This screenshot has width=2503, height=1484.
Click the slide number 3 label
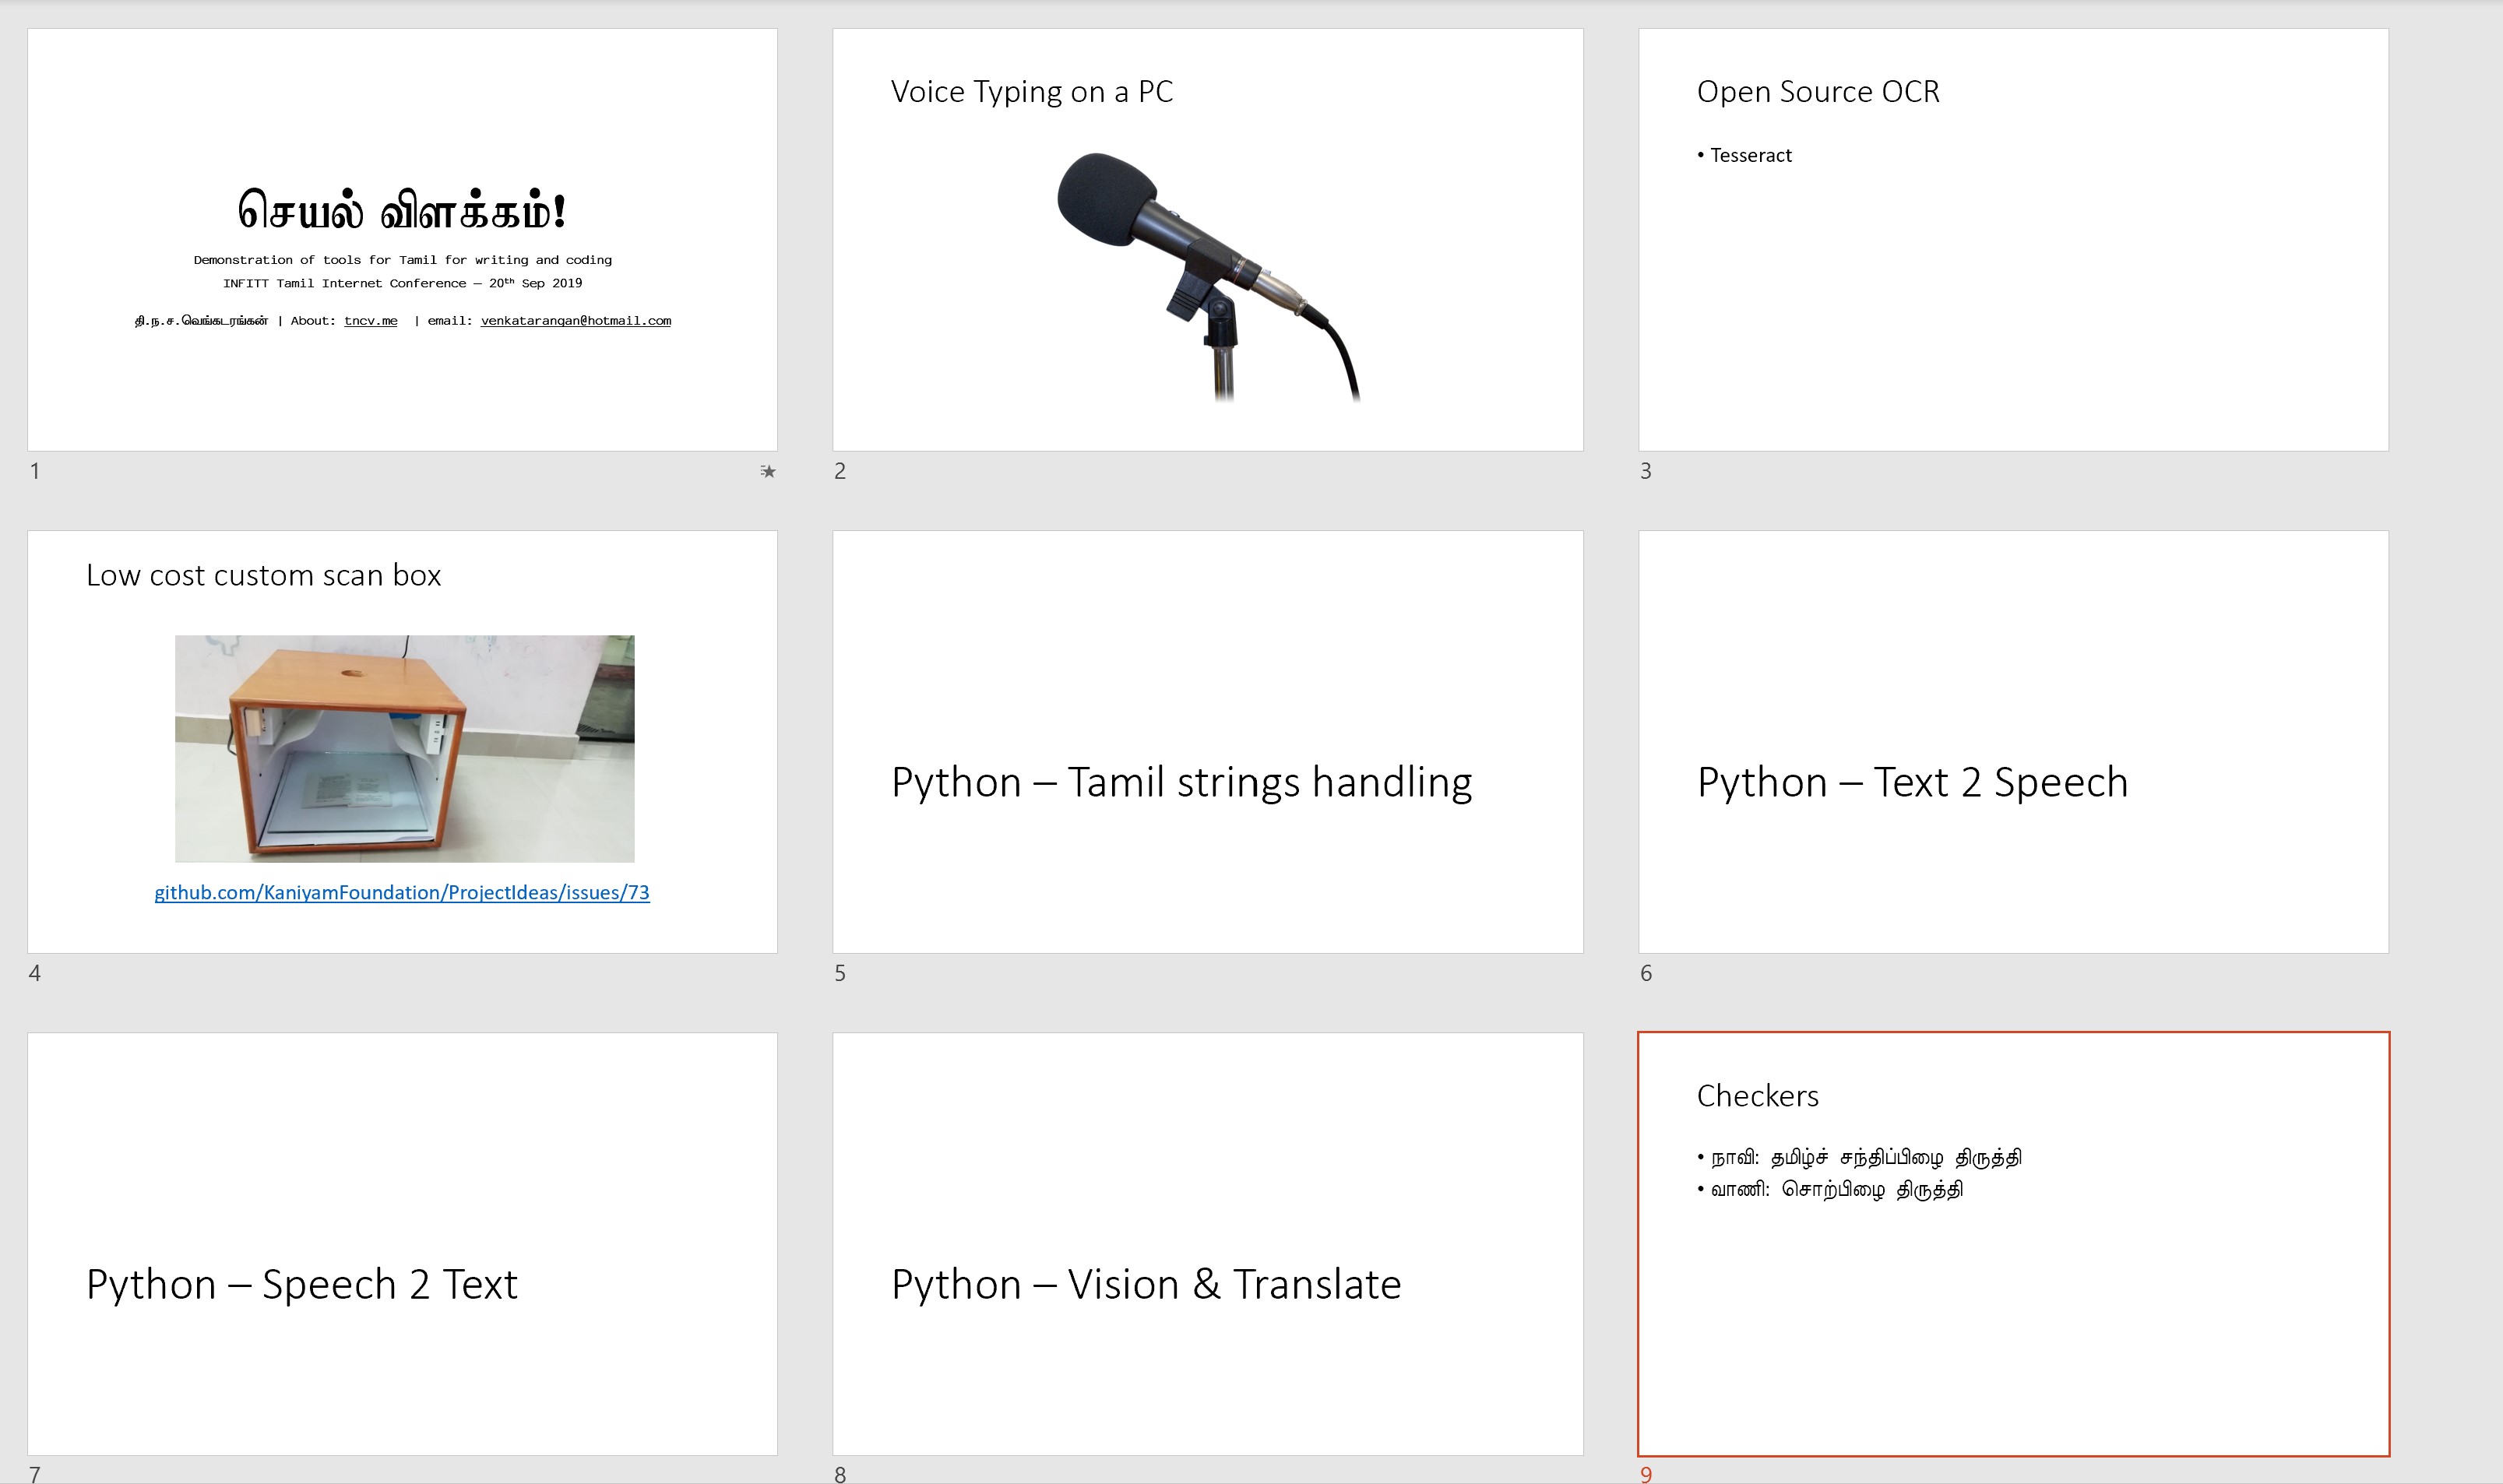[x=1645, y=471]
